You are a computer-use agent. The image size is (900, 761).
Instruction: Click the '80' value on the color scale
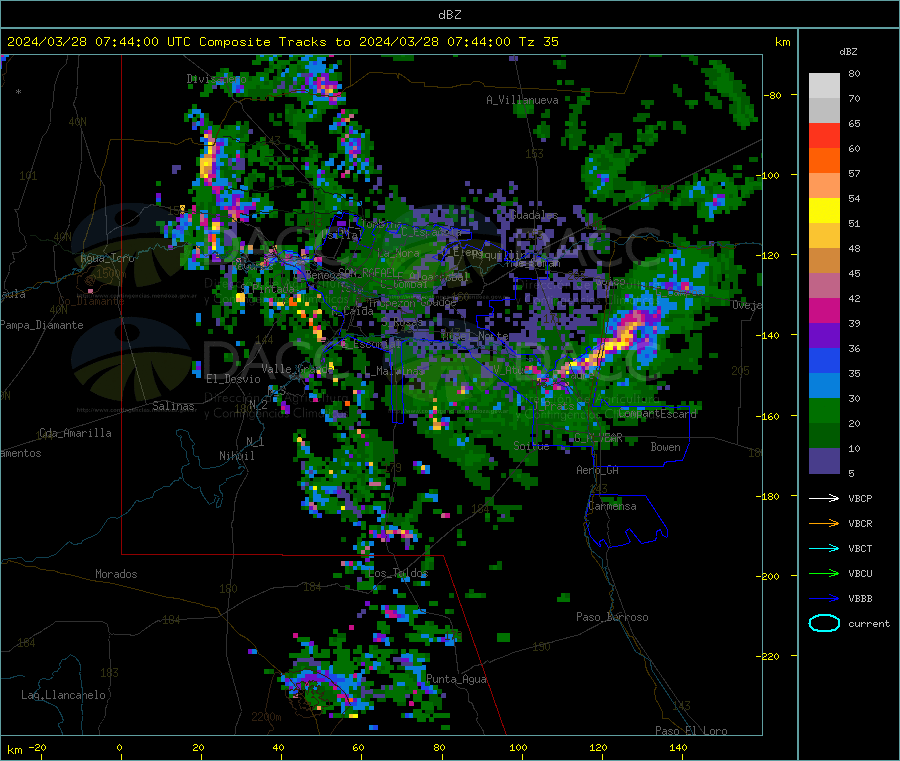[x=854, y=73]
